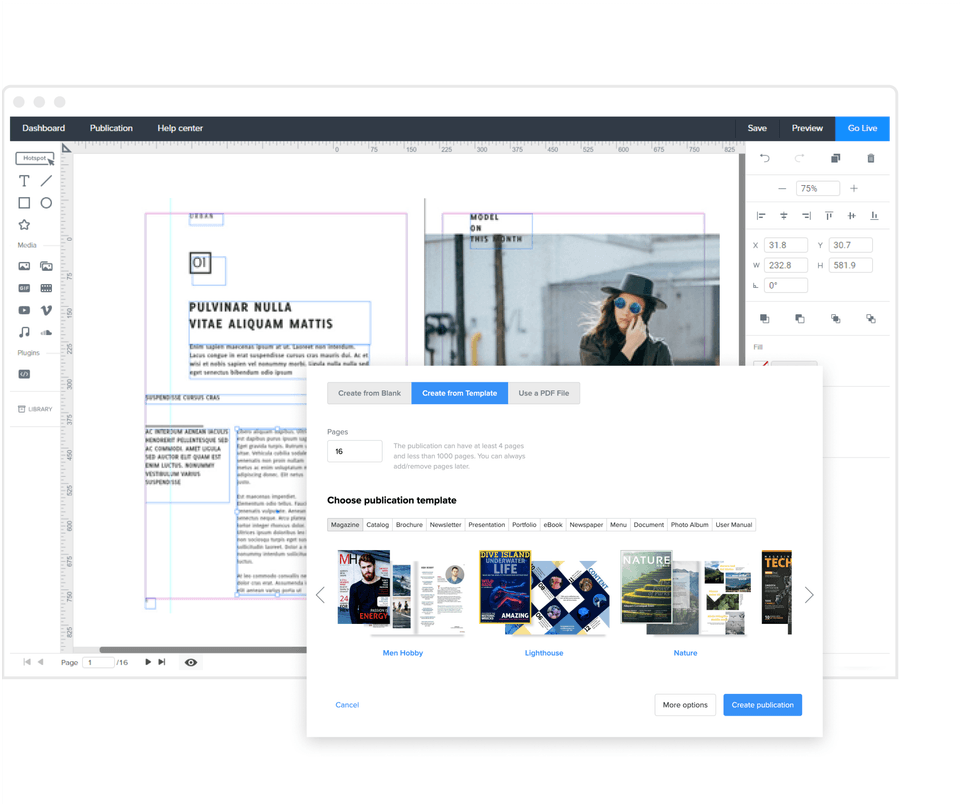Switch to the Create from Blank tab

(368, 393)
